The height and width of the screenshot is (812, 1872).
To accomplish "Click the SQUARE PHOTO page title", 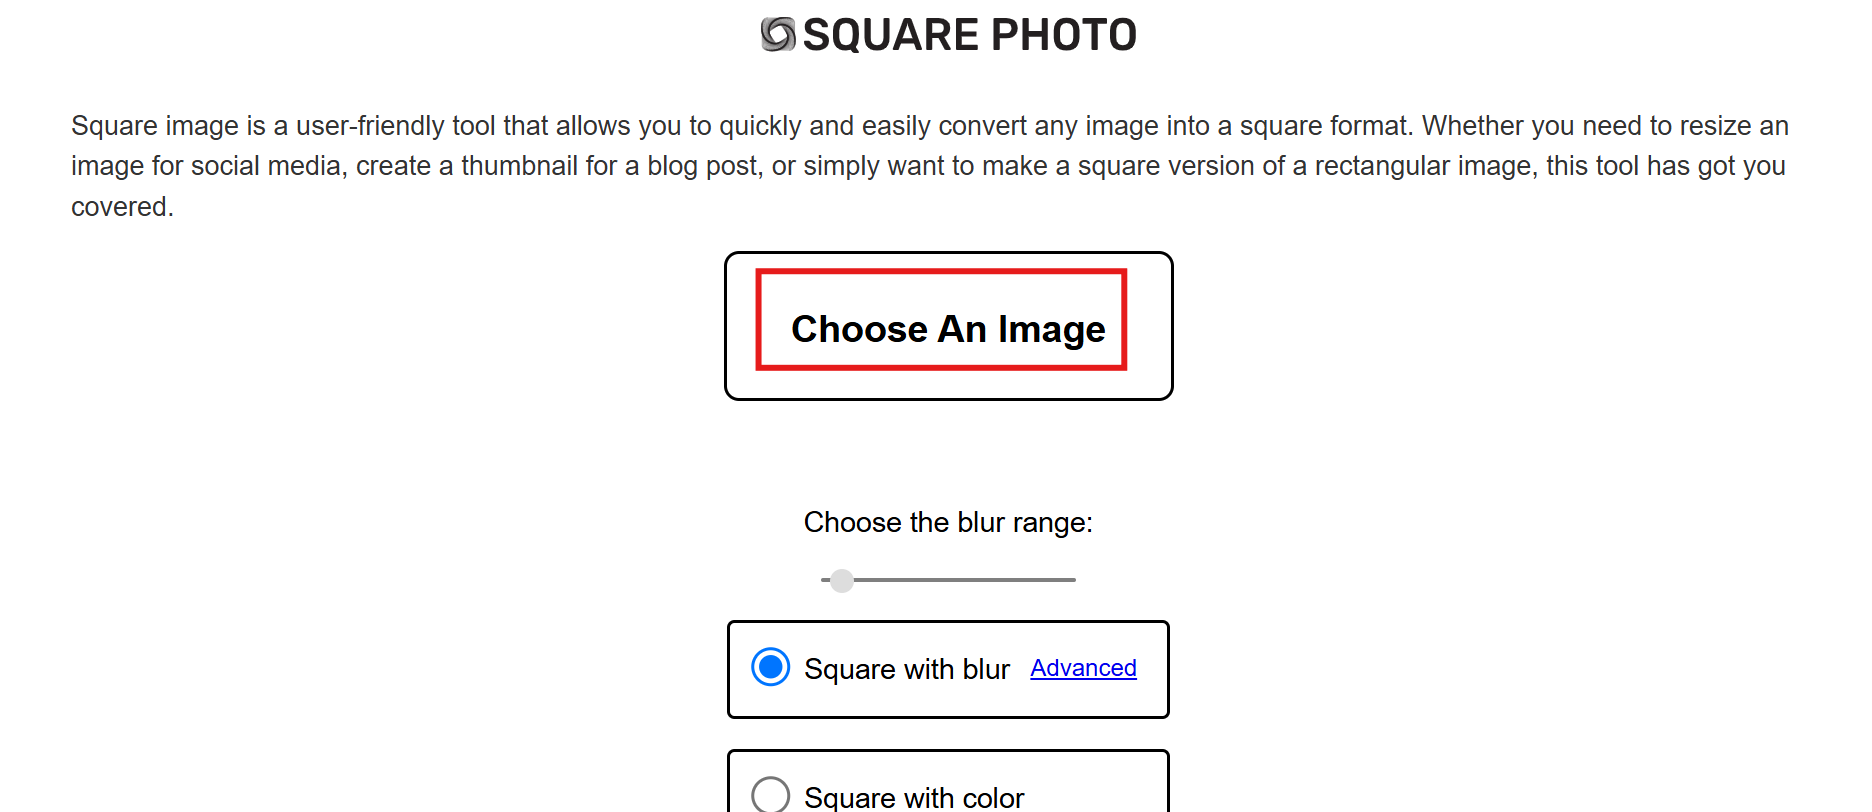I will coord(970,33).
